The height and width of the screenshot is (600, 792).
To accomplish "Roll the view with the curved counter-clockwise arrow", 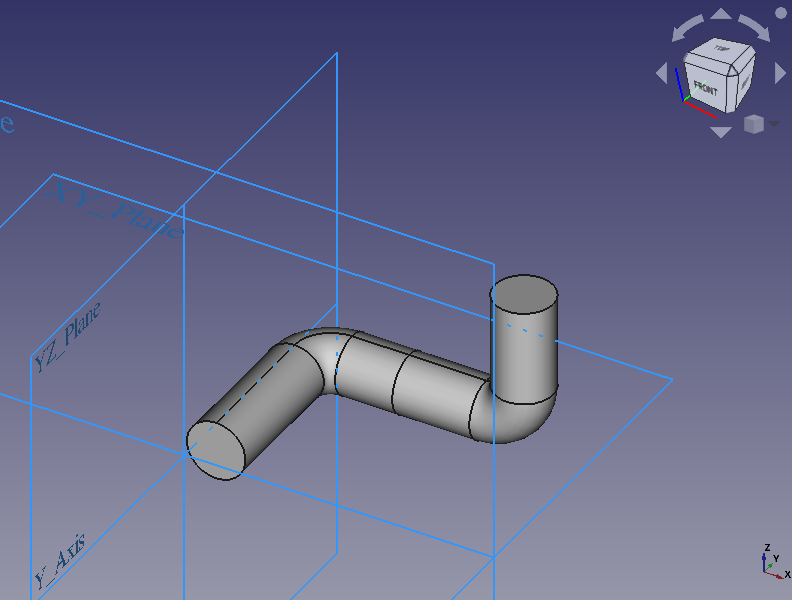I will (687, 28).
